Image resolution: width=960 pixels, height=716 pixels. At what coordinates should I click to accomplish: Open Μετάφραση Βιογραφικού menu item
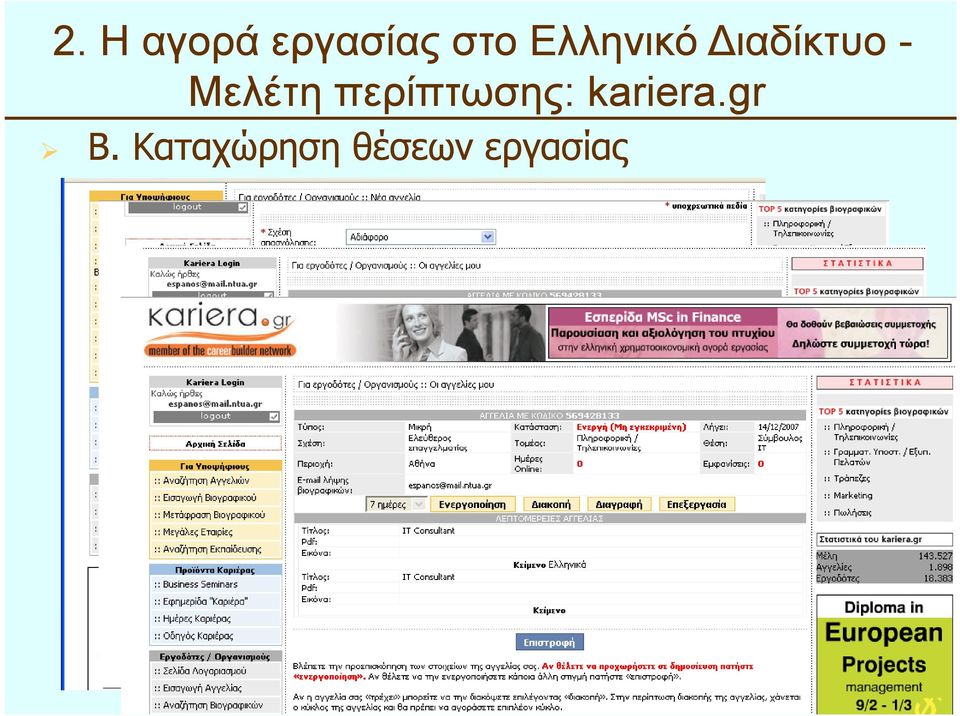coord(216,515)
